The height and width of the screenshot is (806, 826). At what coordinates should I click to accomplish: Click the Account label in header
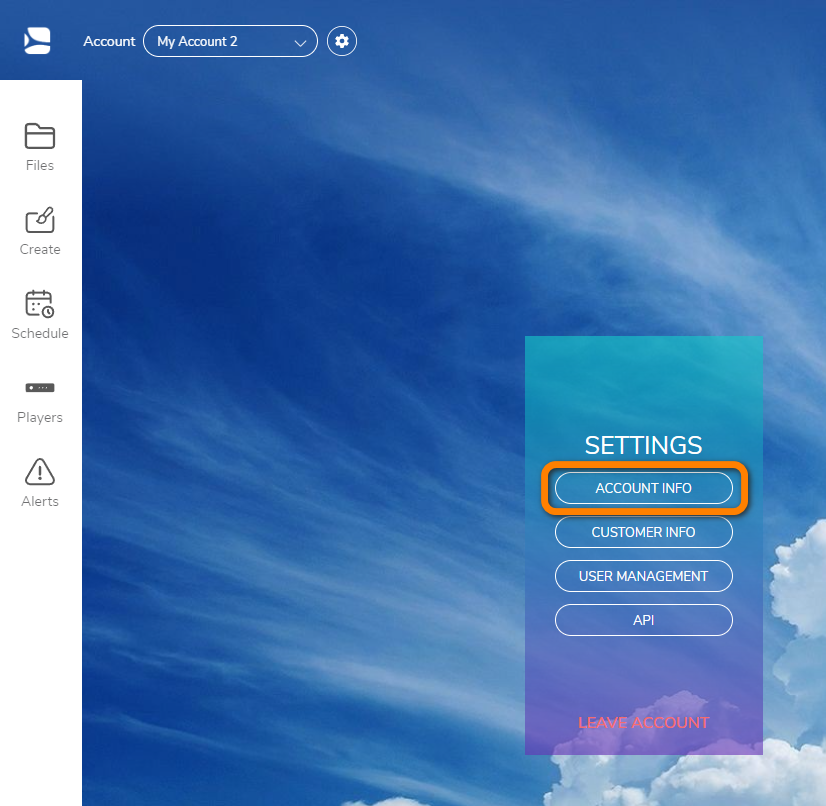(109, 41)
